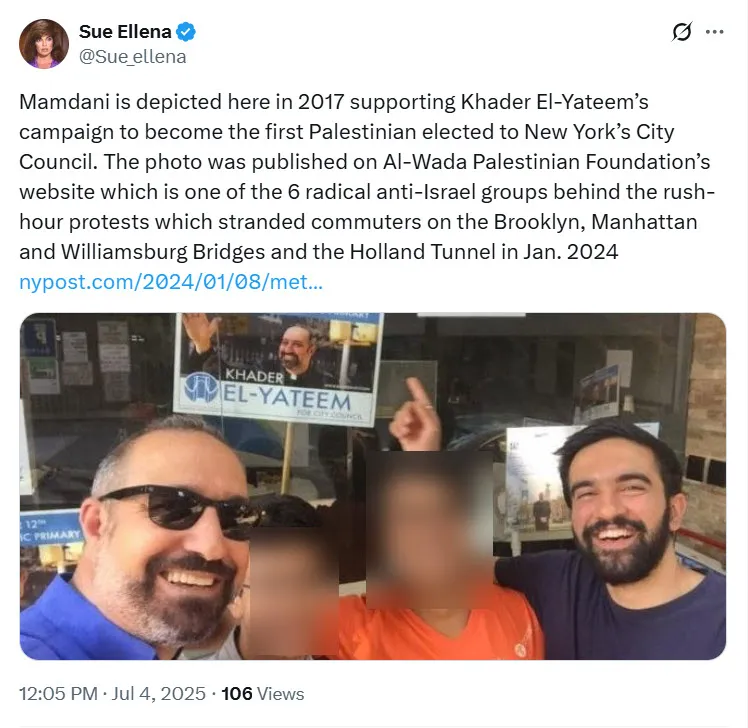Open the three-dot more options menu
Screen dimensions: 748x728
tap(714, 32)
